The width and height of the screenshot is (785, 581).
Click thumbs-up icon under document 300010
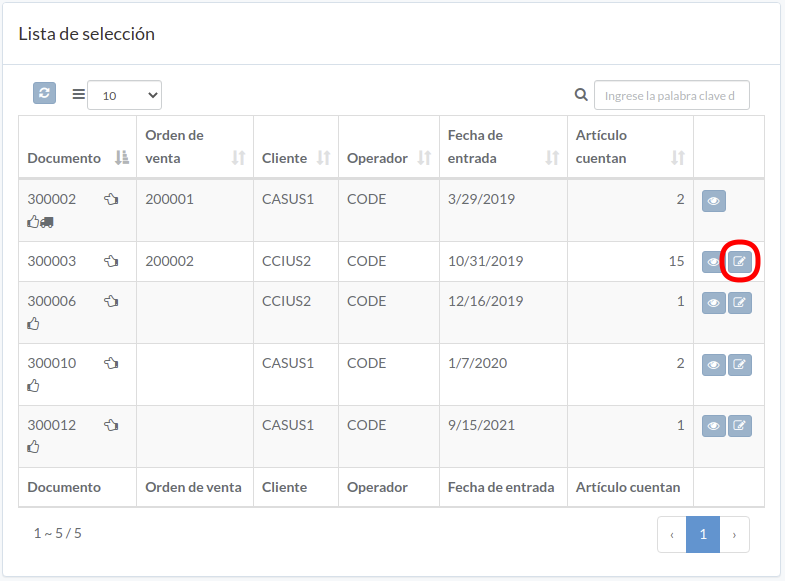[x=33, y=386]
